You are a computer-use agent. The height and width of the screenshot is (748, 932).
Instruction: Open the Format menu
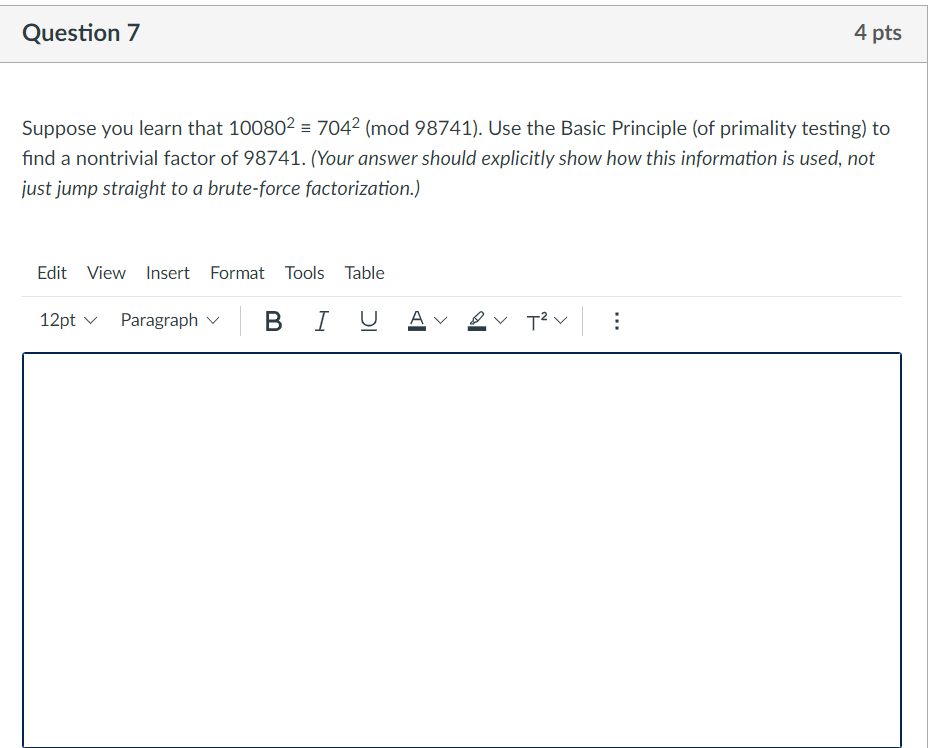pos(237,273)
